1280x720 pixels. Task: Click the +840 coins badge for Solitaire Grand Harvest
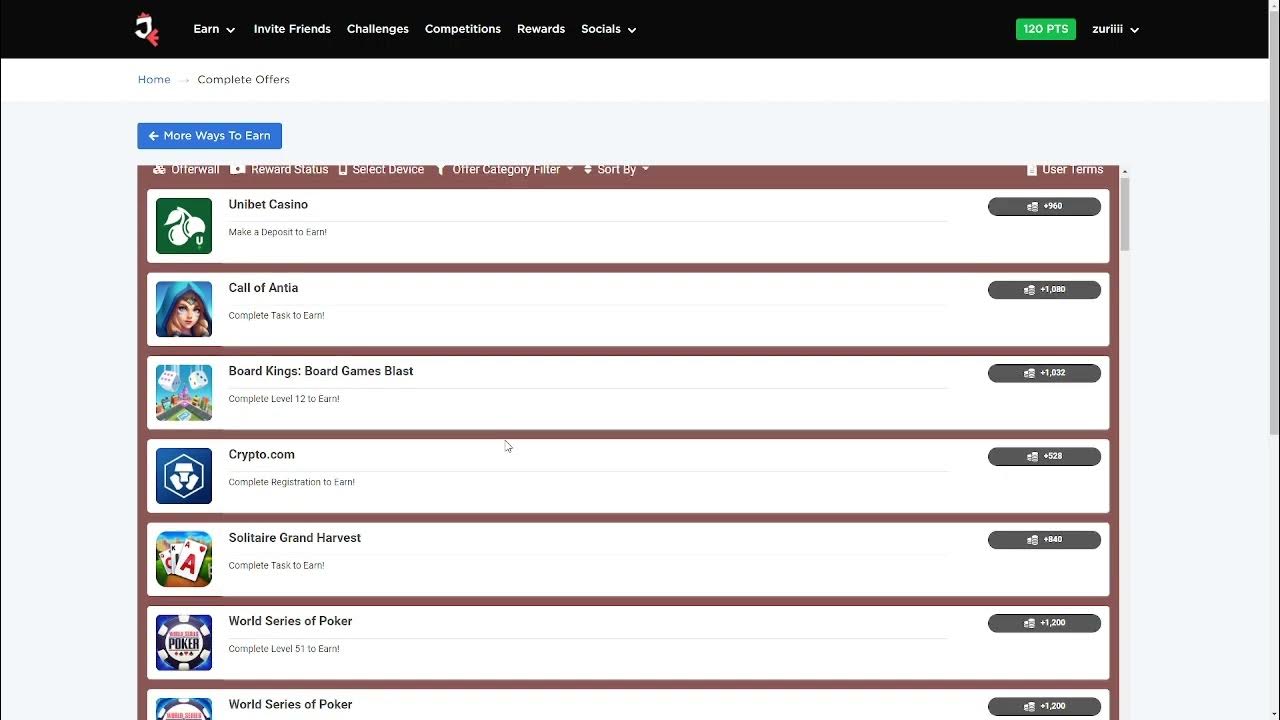coord(1044,539)
